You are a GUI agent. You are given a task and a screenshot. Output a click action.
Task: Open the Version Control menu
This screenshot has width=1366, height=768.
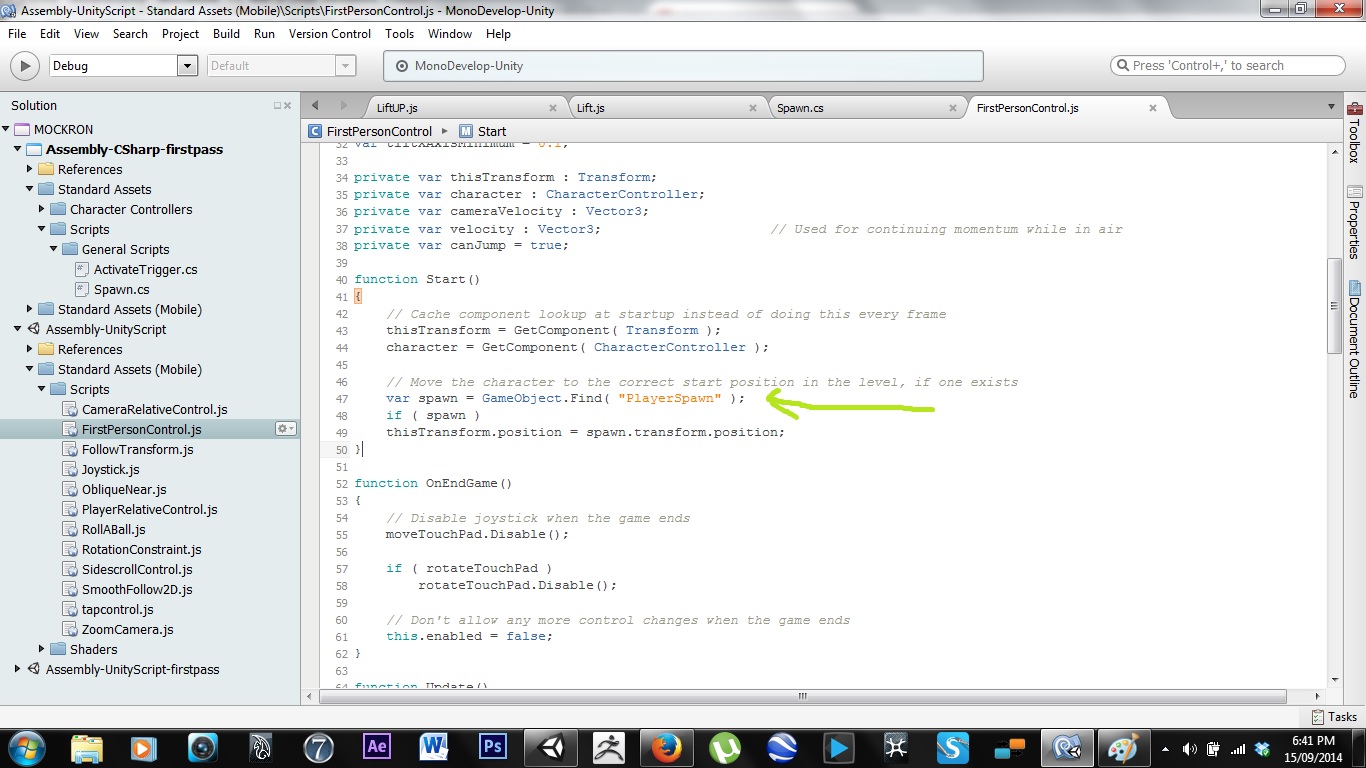click(x=330, y=33)
